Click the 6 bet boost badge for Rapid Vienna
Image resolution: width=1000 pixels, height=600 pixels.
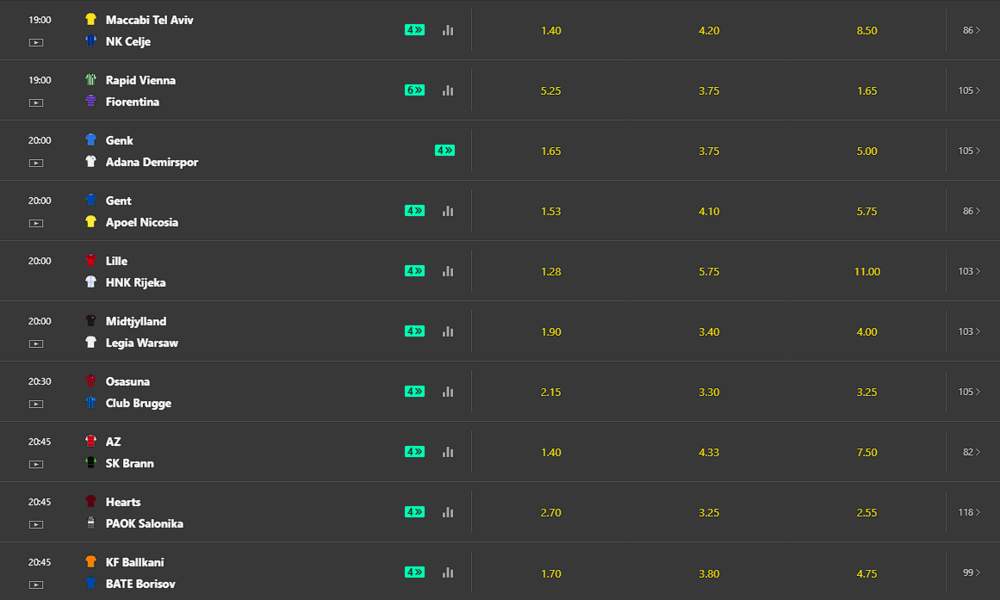click(415, 91)
